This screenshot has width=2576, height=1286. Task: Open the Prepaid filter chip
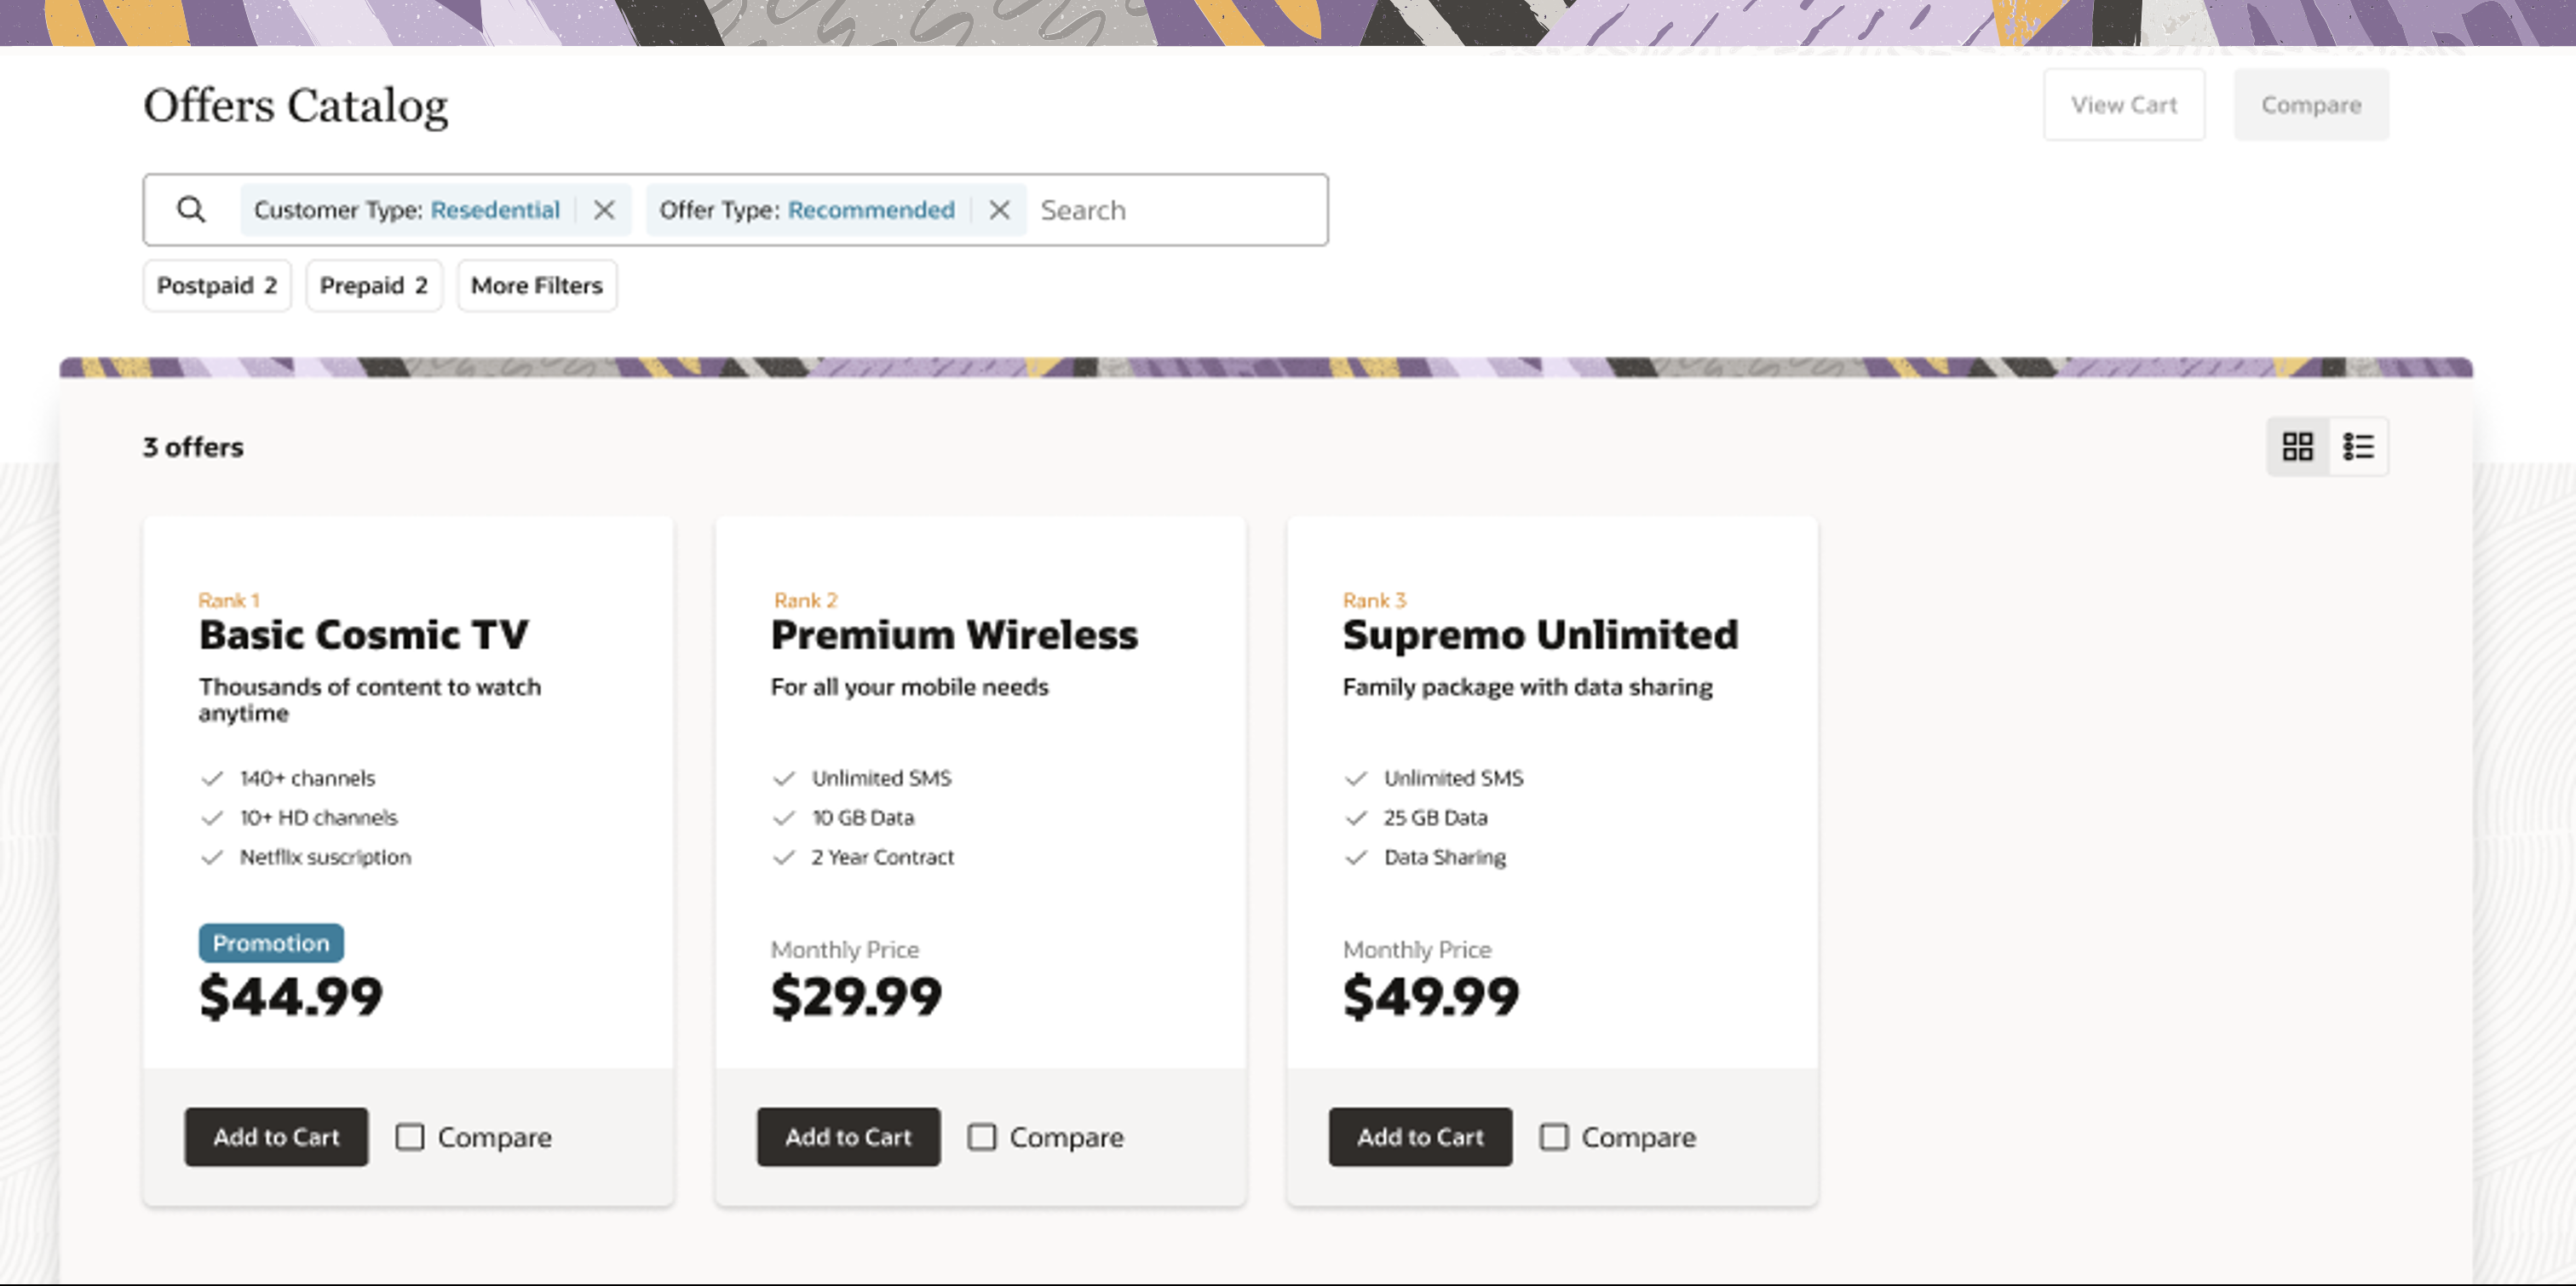coord(373,285)
